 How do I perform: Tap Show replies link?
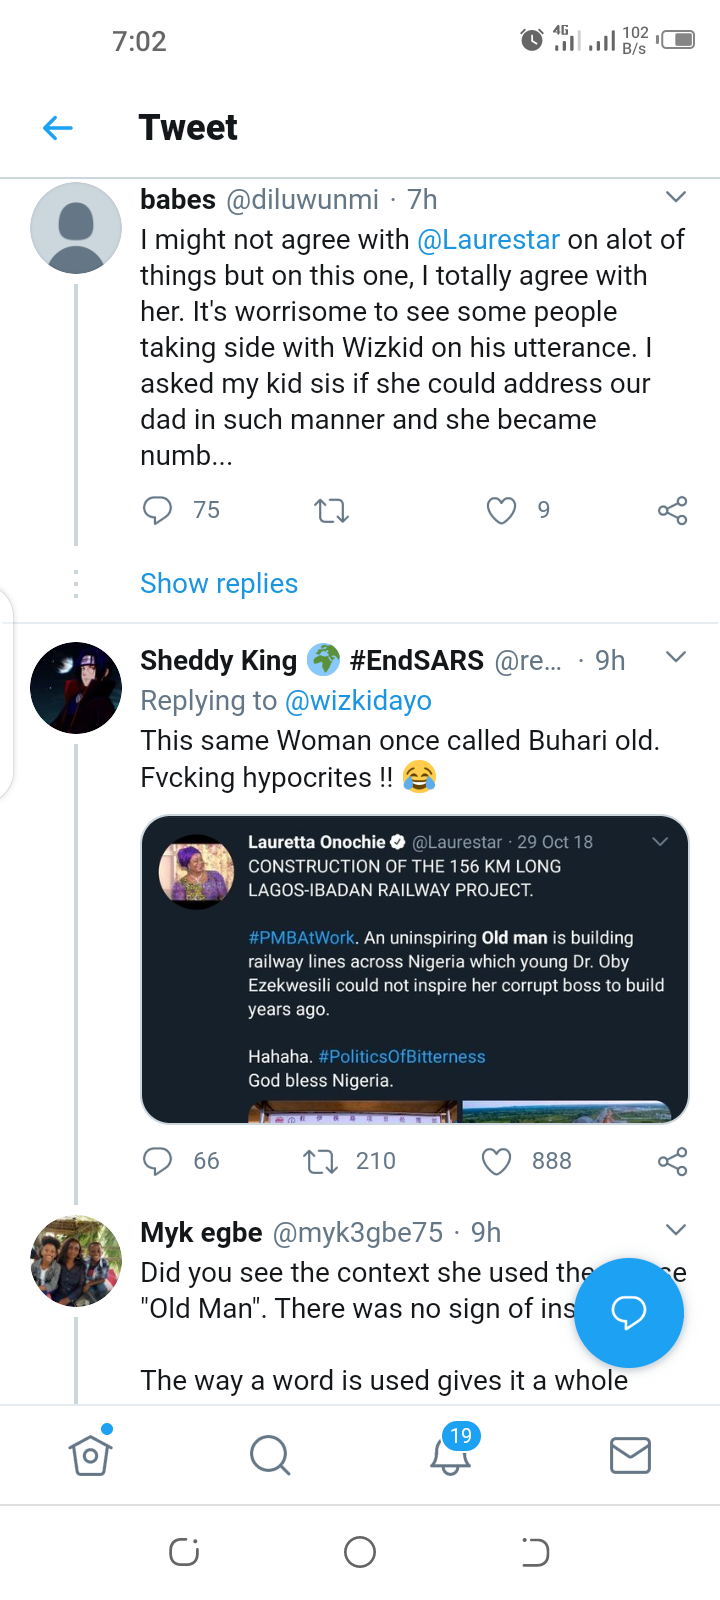(x=219, y=584)
